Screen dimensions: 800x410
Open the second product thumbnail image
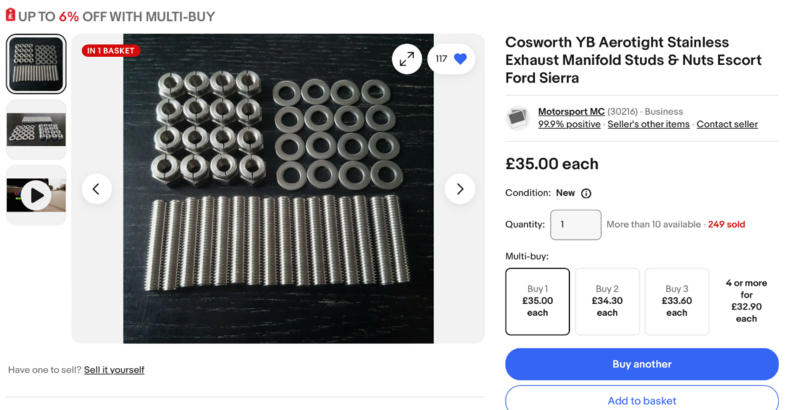coord(36,130)
